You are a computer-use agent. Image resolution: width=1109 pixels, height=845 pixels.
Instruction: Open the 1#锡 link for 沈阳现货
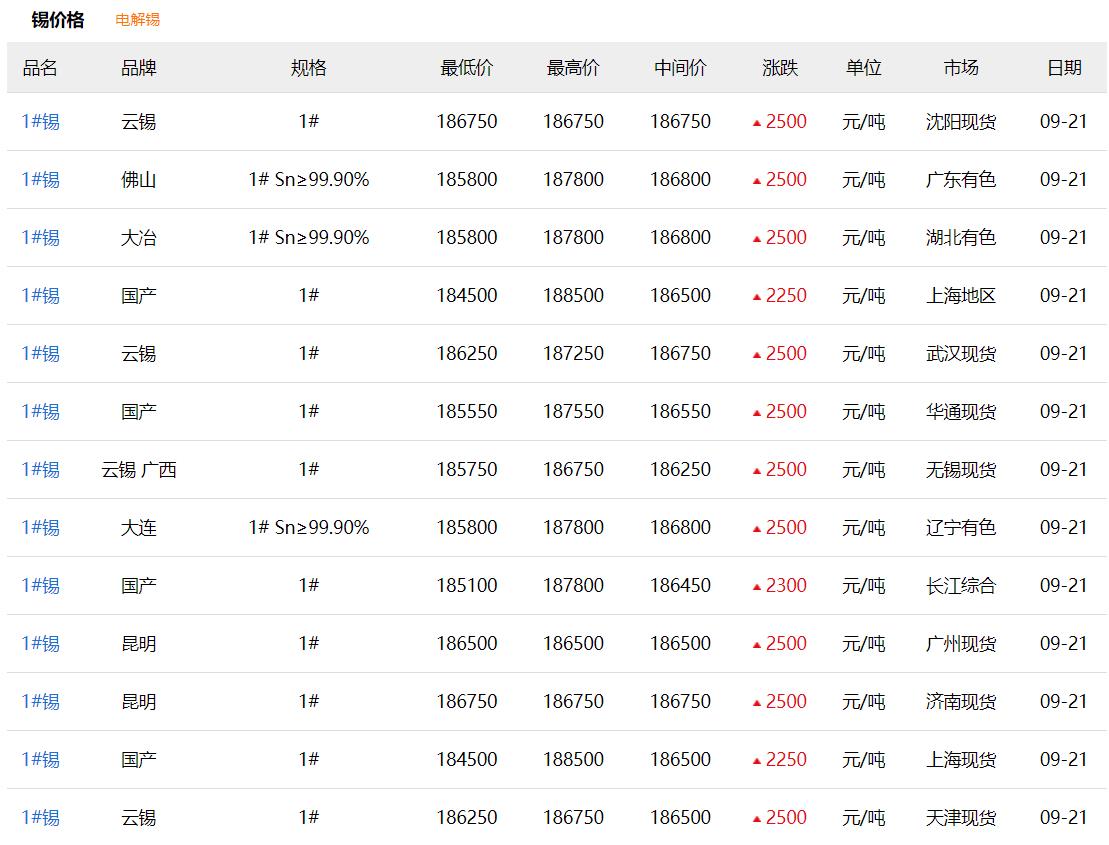pos(40,122)
